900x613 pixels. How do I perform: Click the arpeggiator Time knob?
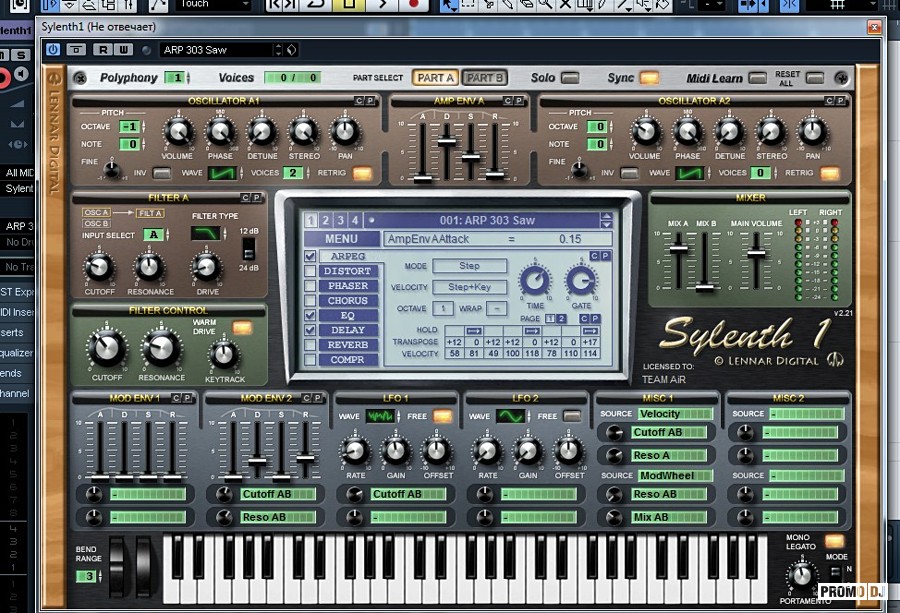pos(536,280)
